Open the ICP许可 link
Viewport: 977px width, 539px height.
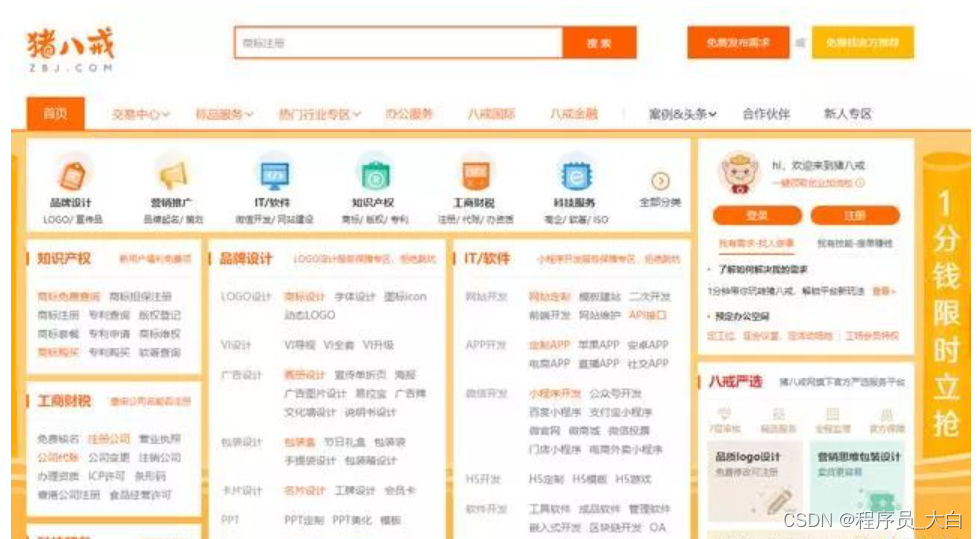[x=106, y=476]
